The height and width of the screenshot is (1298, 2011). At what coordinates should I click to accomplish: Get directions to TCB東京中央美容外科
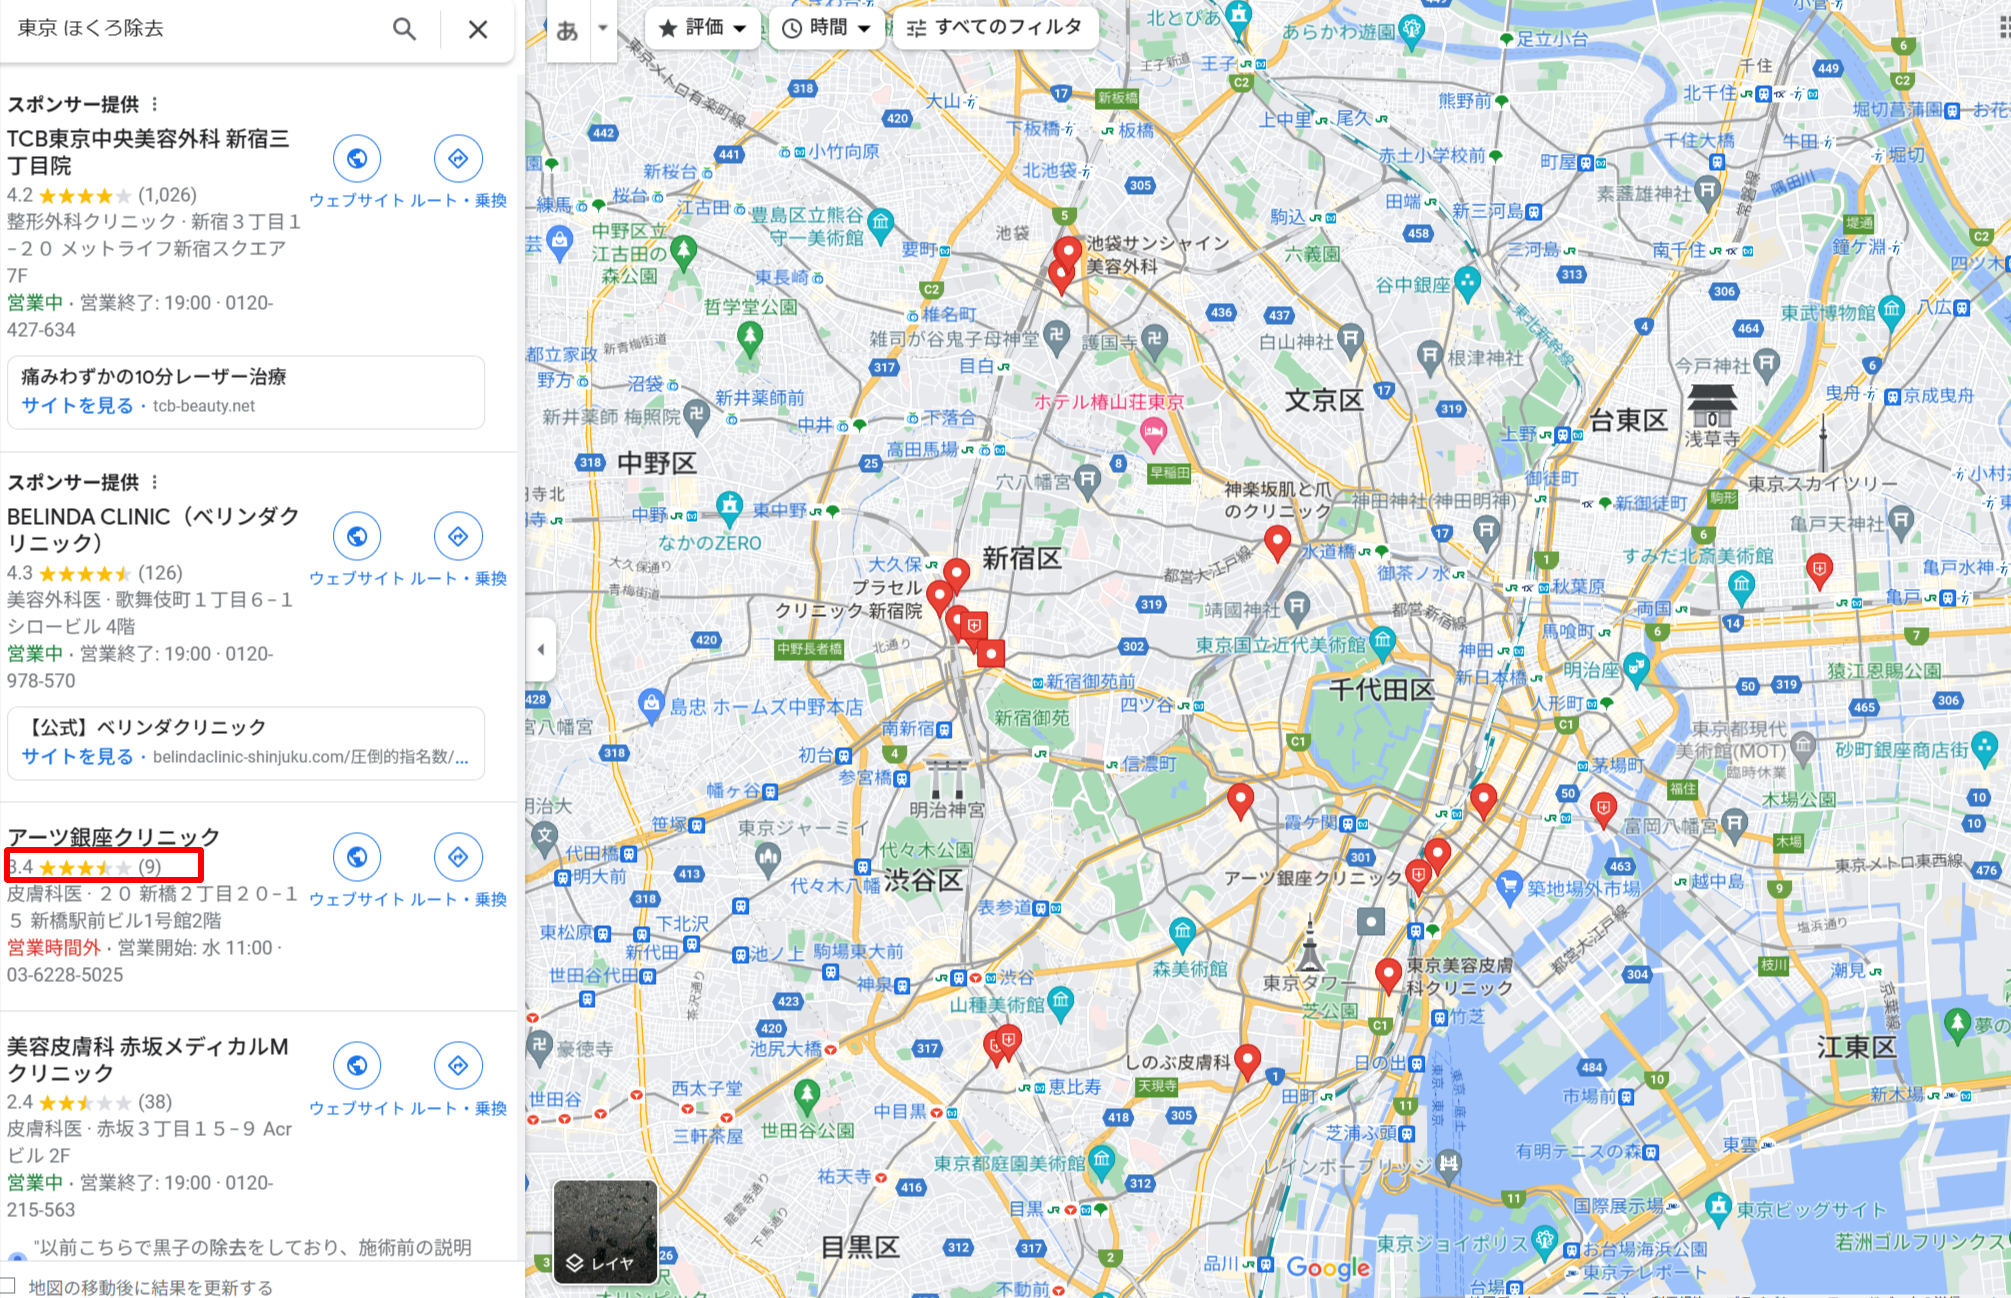click(x=458, y=158)
